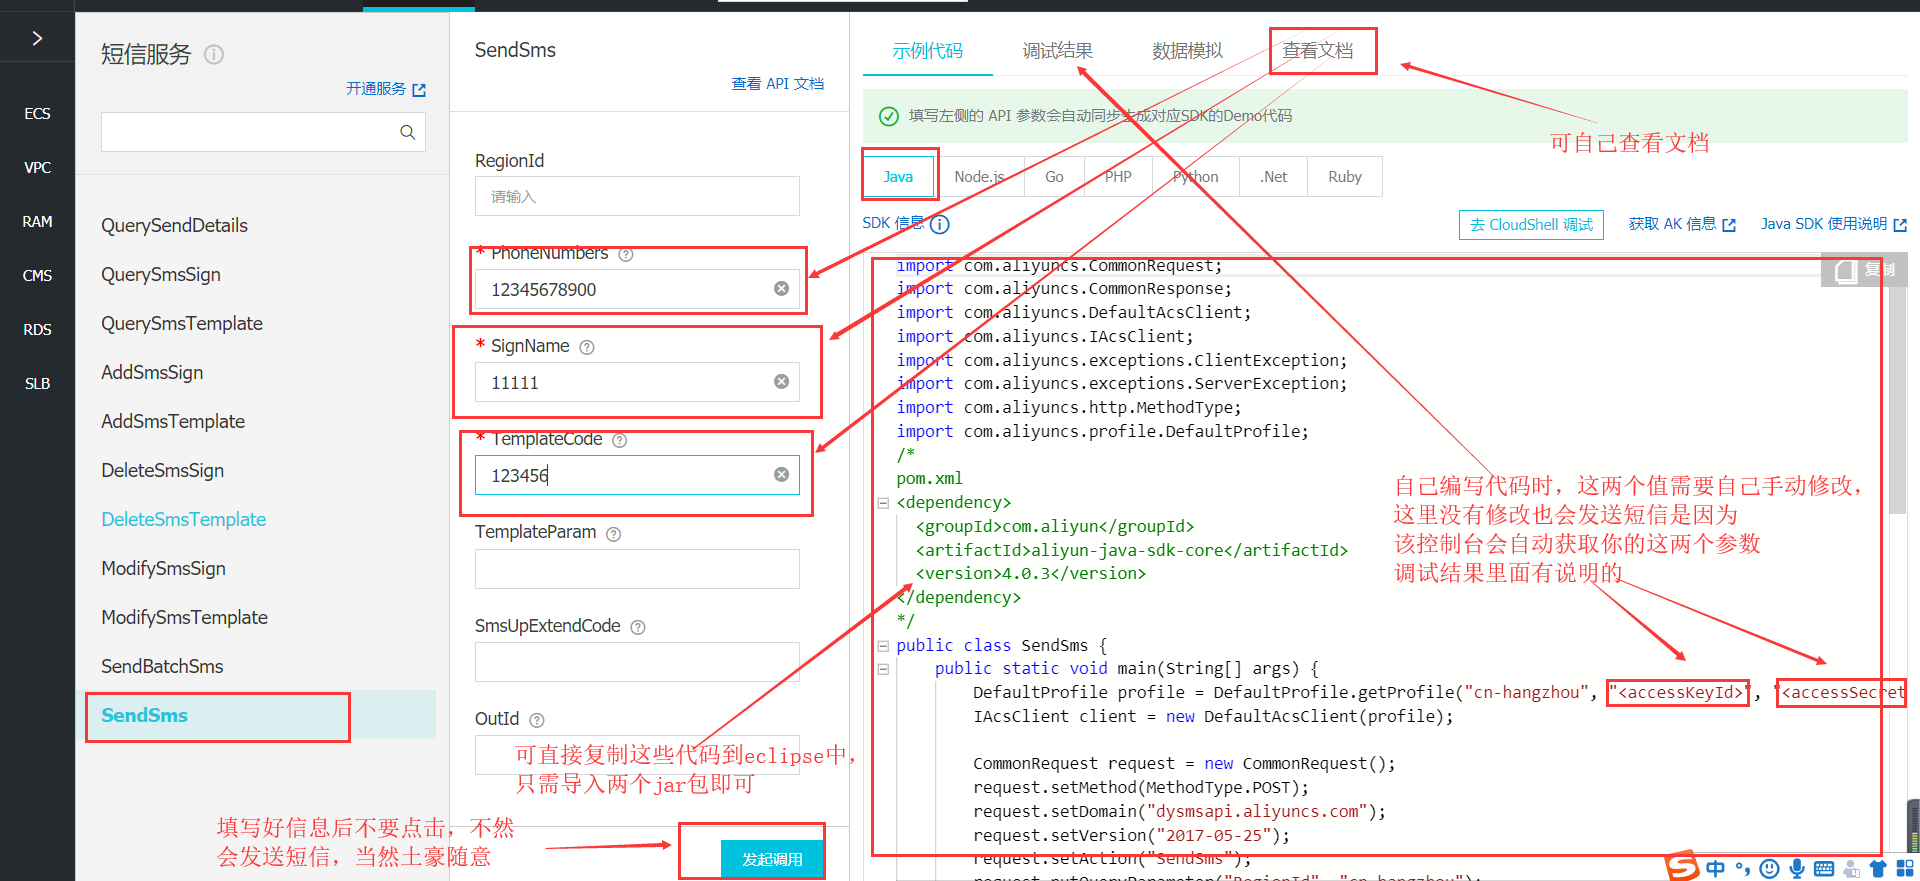
Task: Click the Sogou input method S logo
Action: (x=1682, y=866)
